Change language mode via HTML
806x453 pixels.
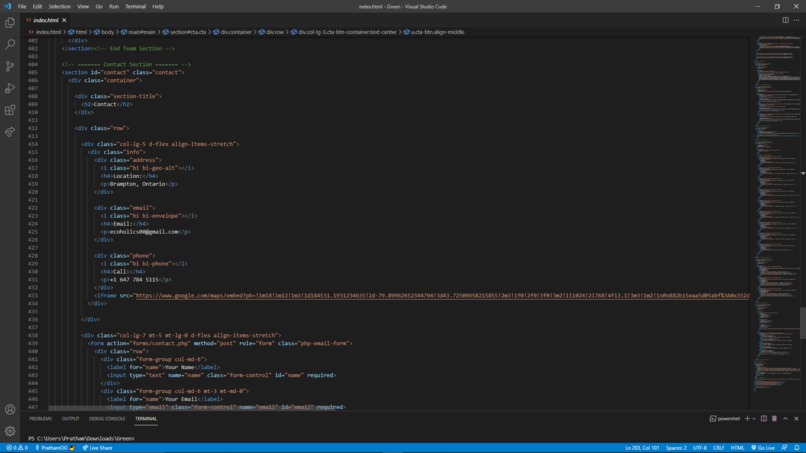point(737,448)
